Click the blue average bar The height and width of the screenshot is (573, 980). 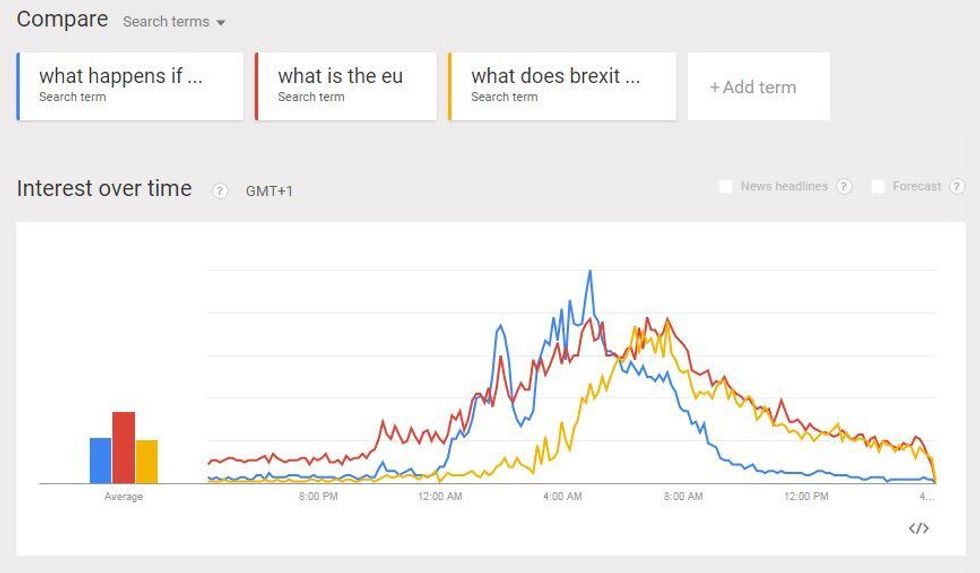[101, 461]
